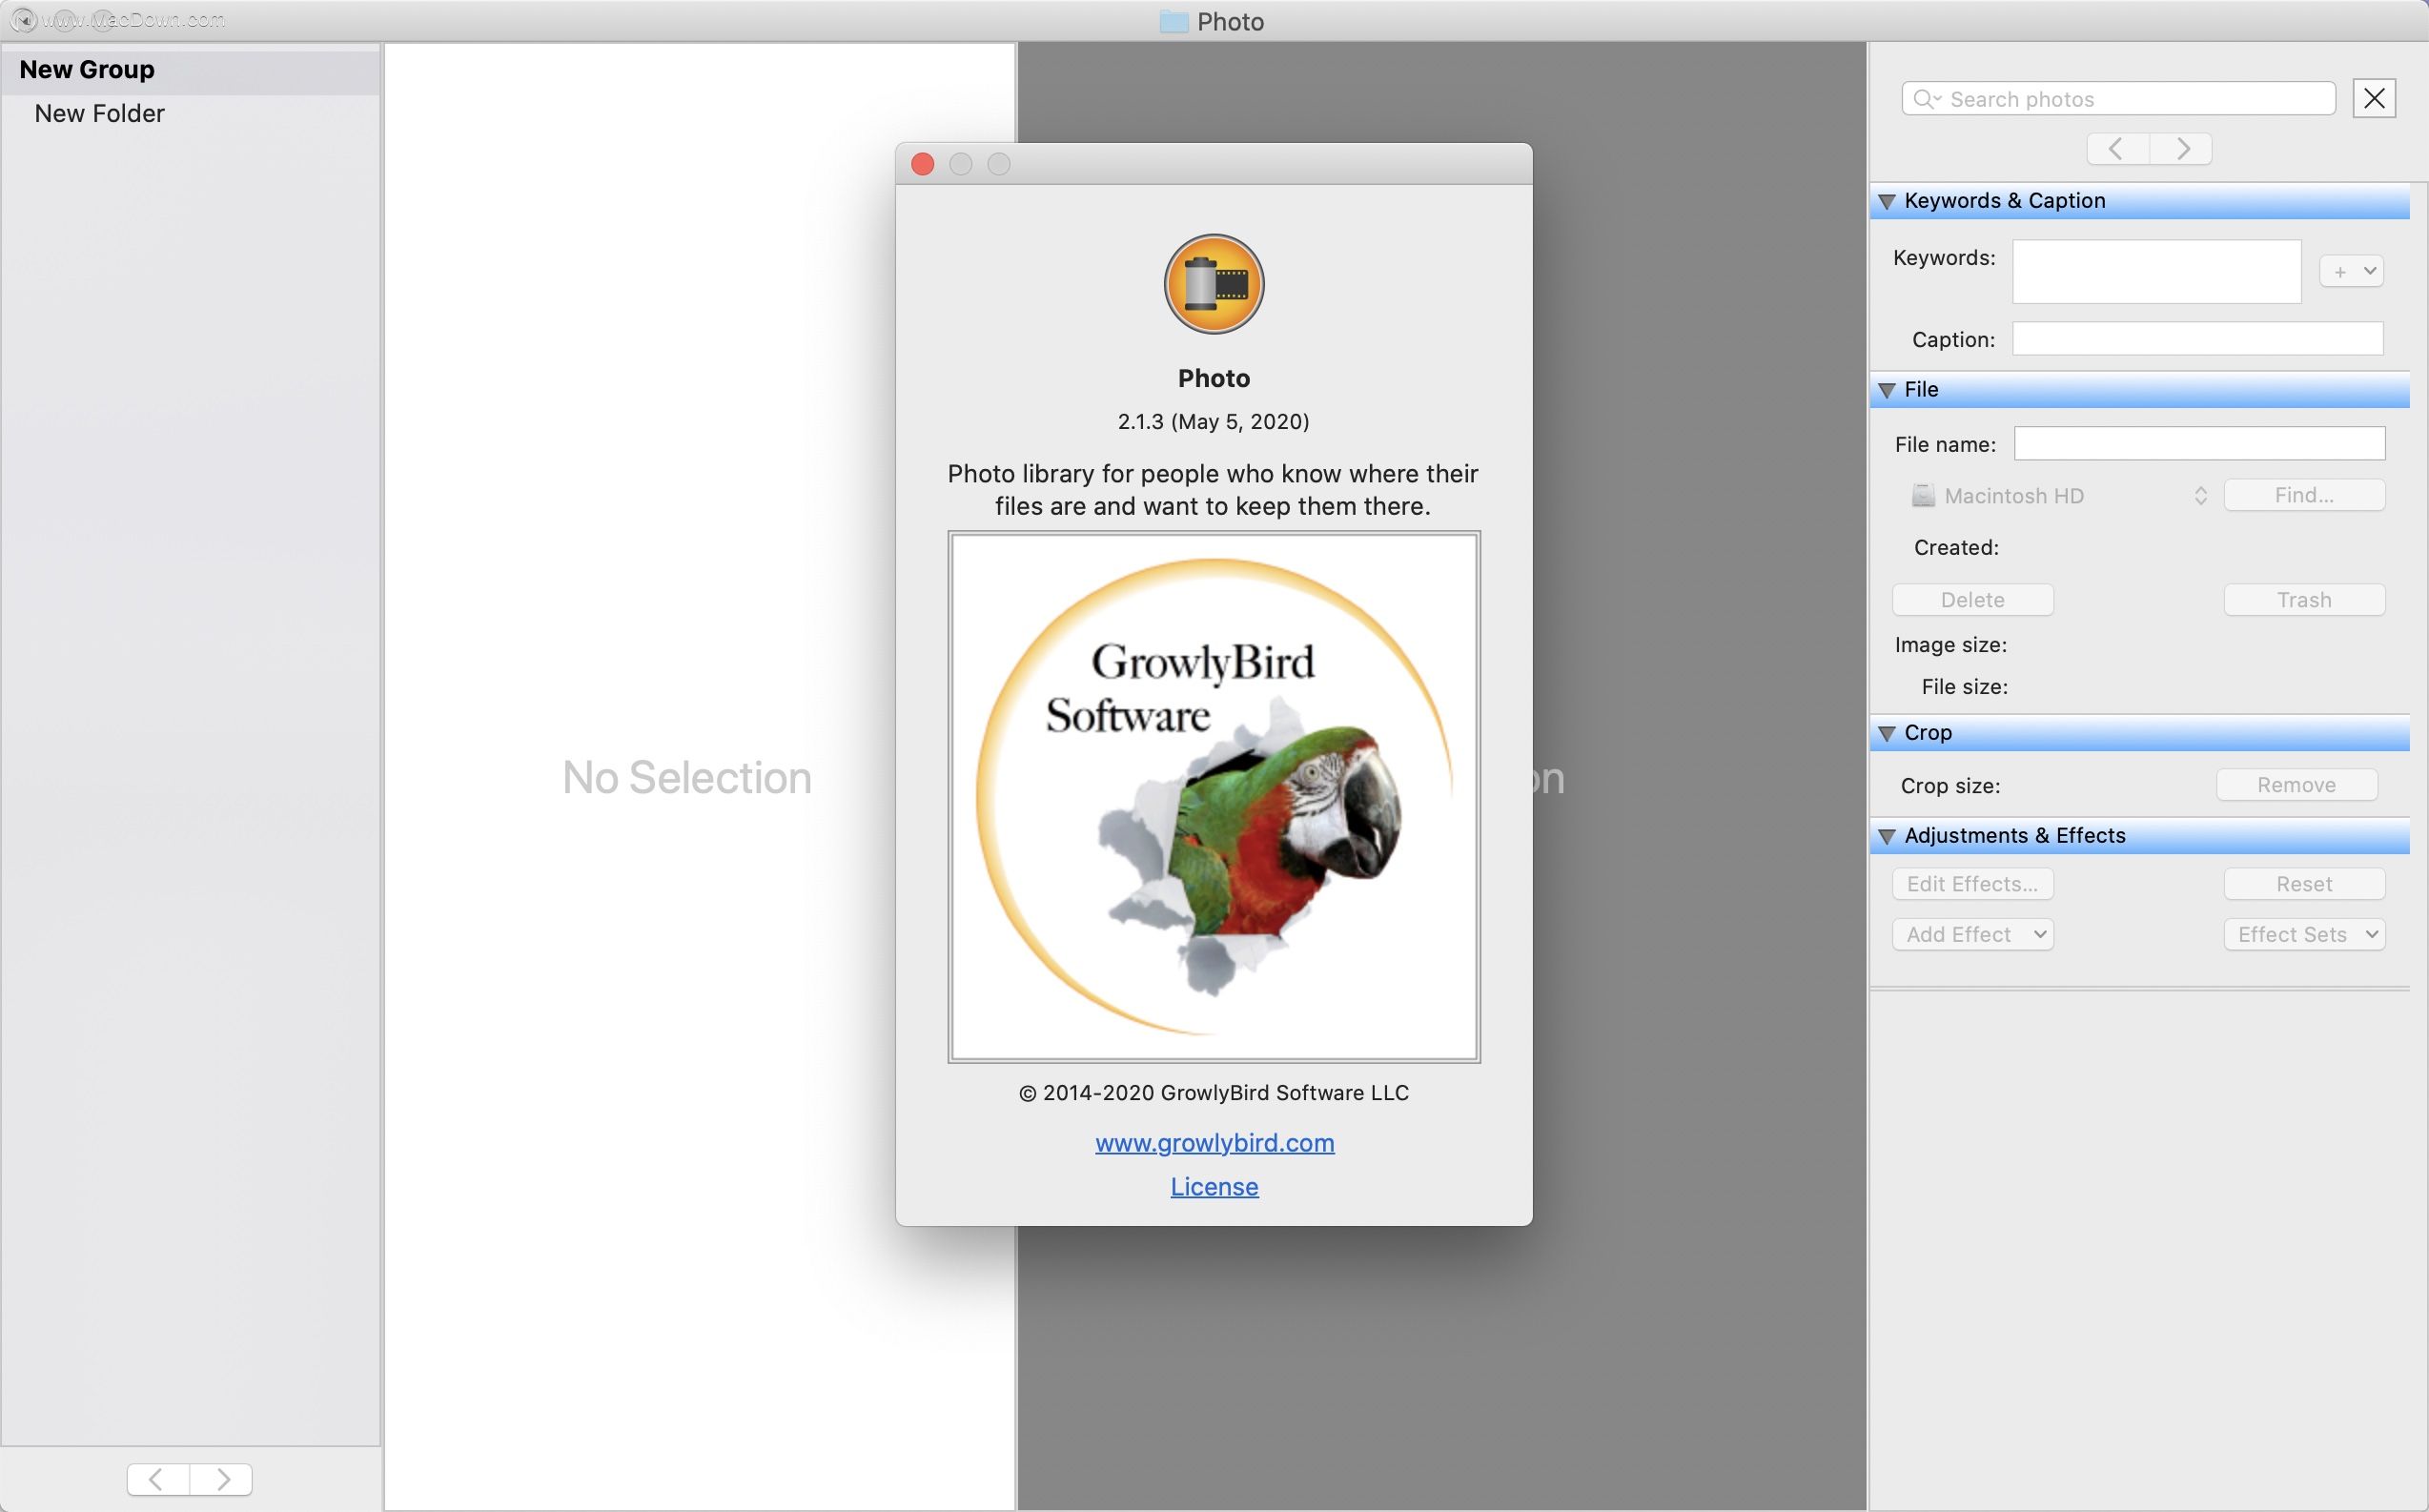Image resolution: width=2429 pixels, height=1512 pixels.
Task: Click the Remove crop button
Action: pyautogui.click(x=2296, y=785)
